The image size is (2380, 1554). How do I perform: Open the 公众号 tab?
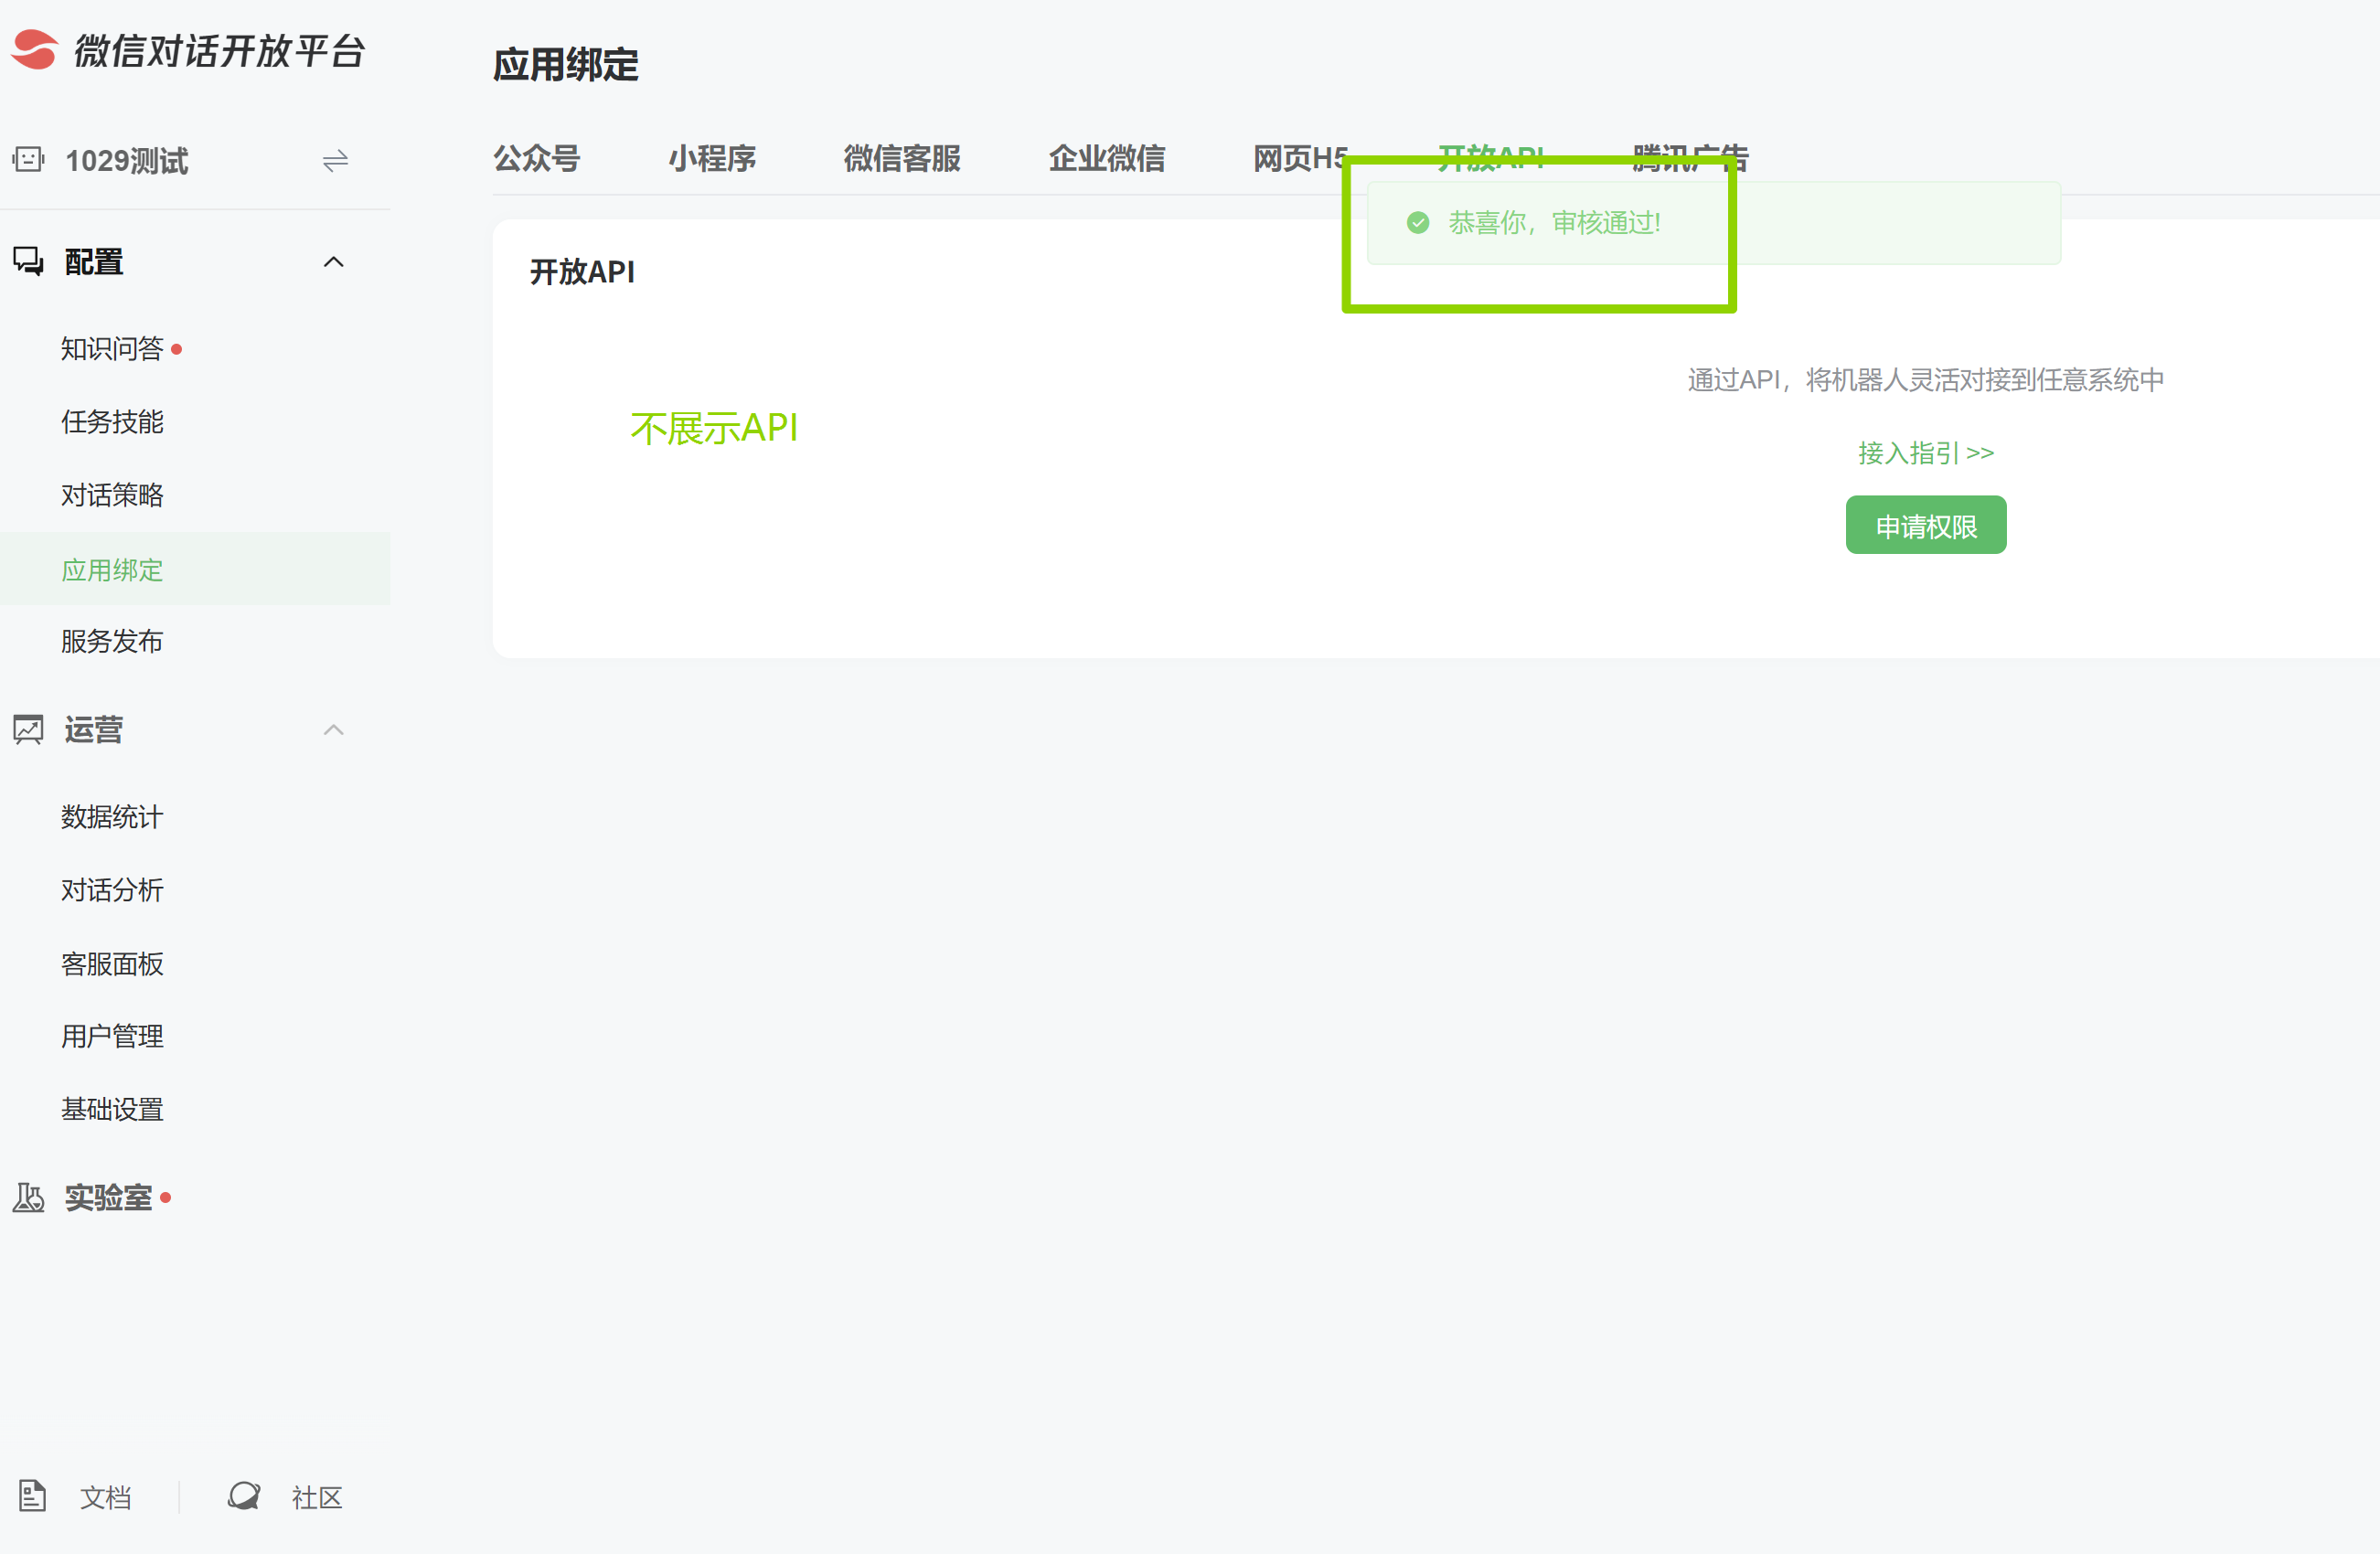tap(537, 158)
